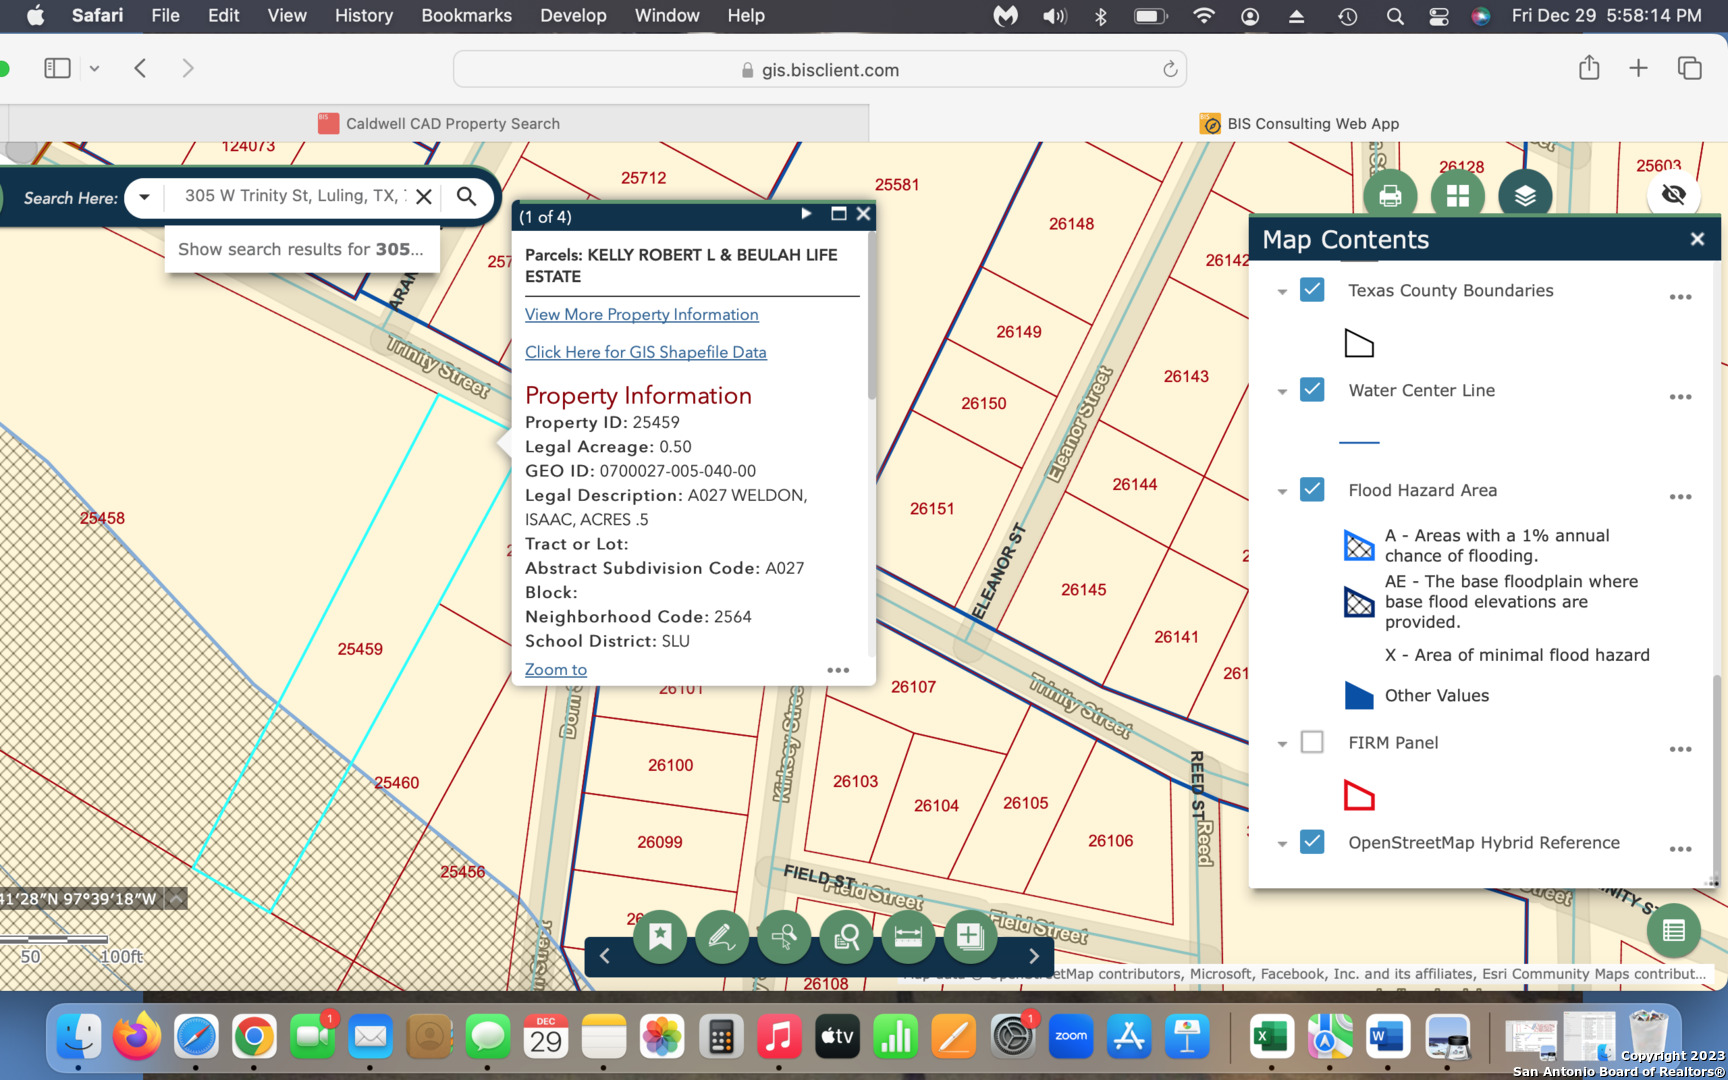The image size is (1728, 1080).
Task: Open the basemap gallery grid icon
Action: (x=1457, y=196)
